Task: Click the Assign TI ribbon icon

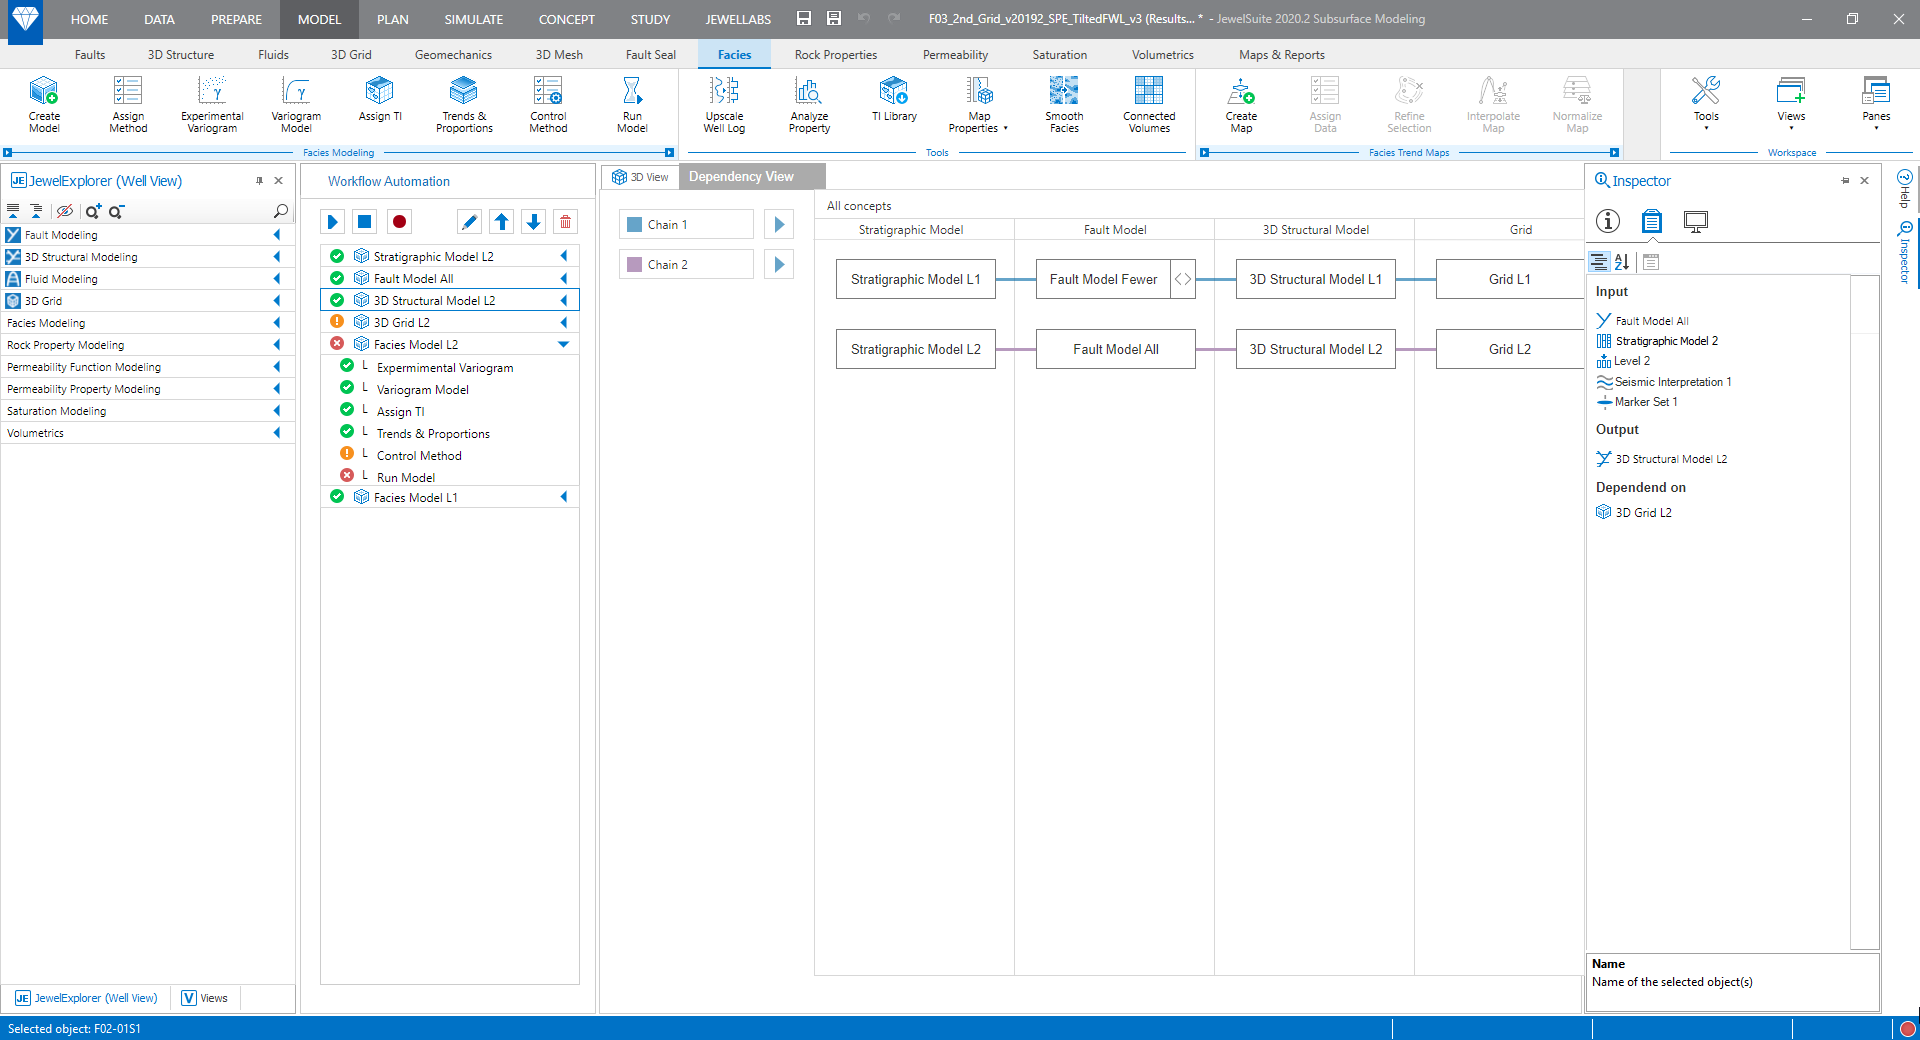Action: click(380, 100)
